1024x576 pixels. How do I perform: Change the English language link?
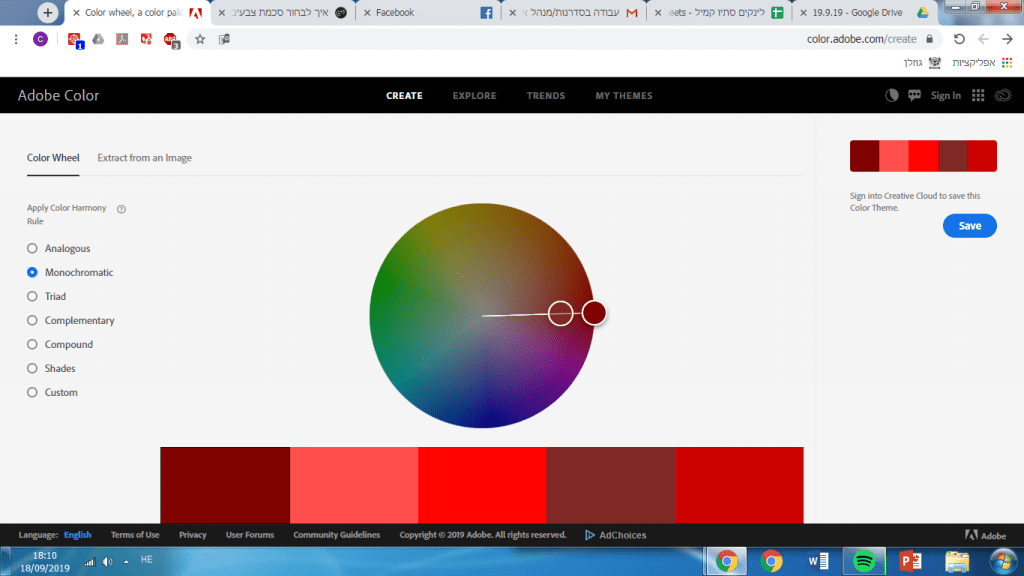(78, 535)
